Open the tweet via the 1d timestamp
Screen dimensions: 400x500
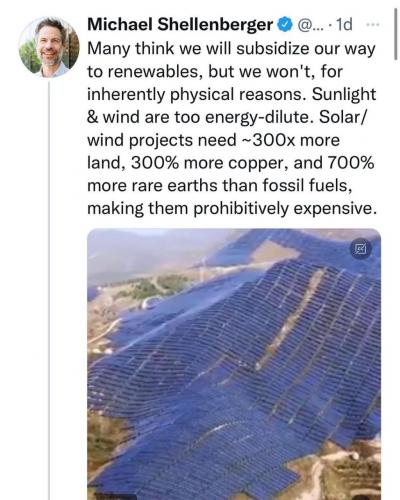pos(344,25)
